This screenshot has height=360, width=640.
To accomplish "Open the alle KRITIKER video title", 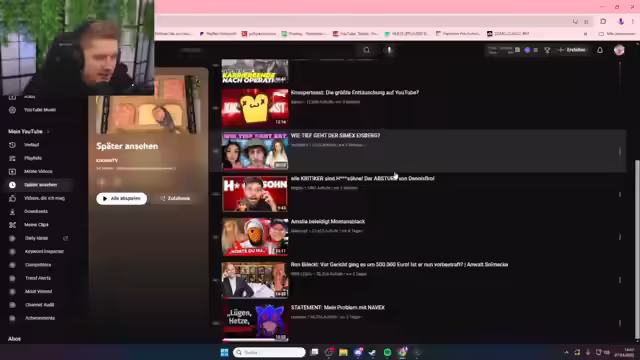I will point(362,178).
